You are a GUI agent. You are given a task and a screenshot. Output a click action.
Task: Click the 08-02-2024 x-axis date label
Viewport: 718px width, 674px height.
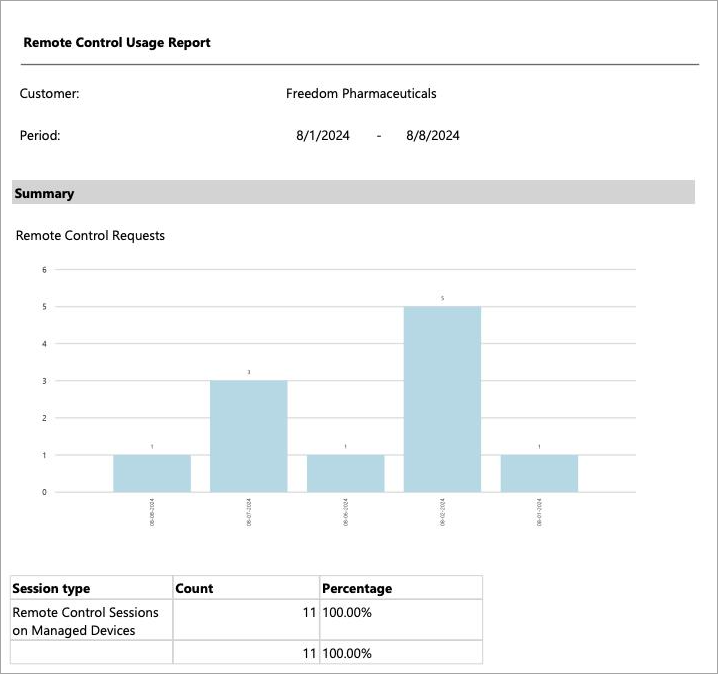443,514
